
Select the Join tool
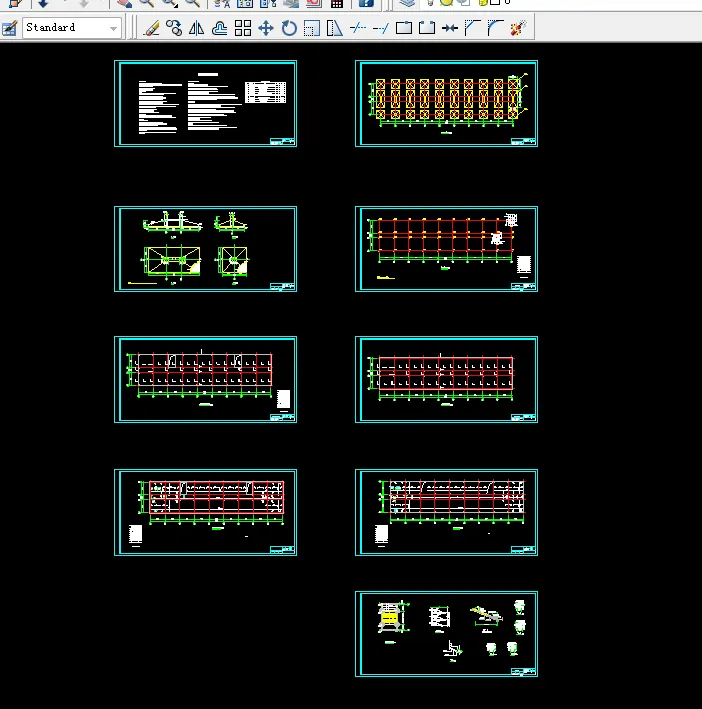[450, 28]
